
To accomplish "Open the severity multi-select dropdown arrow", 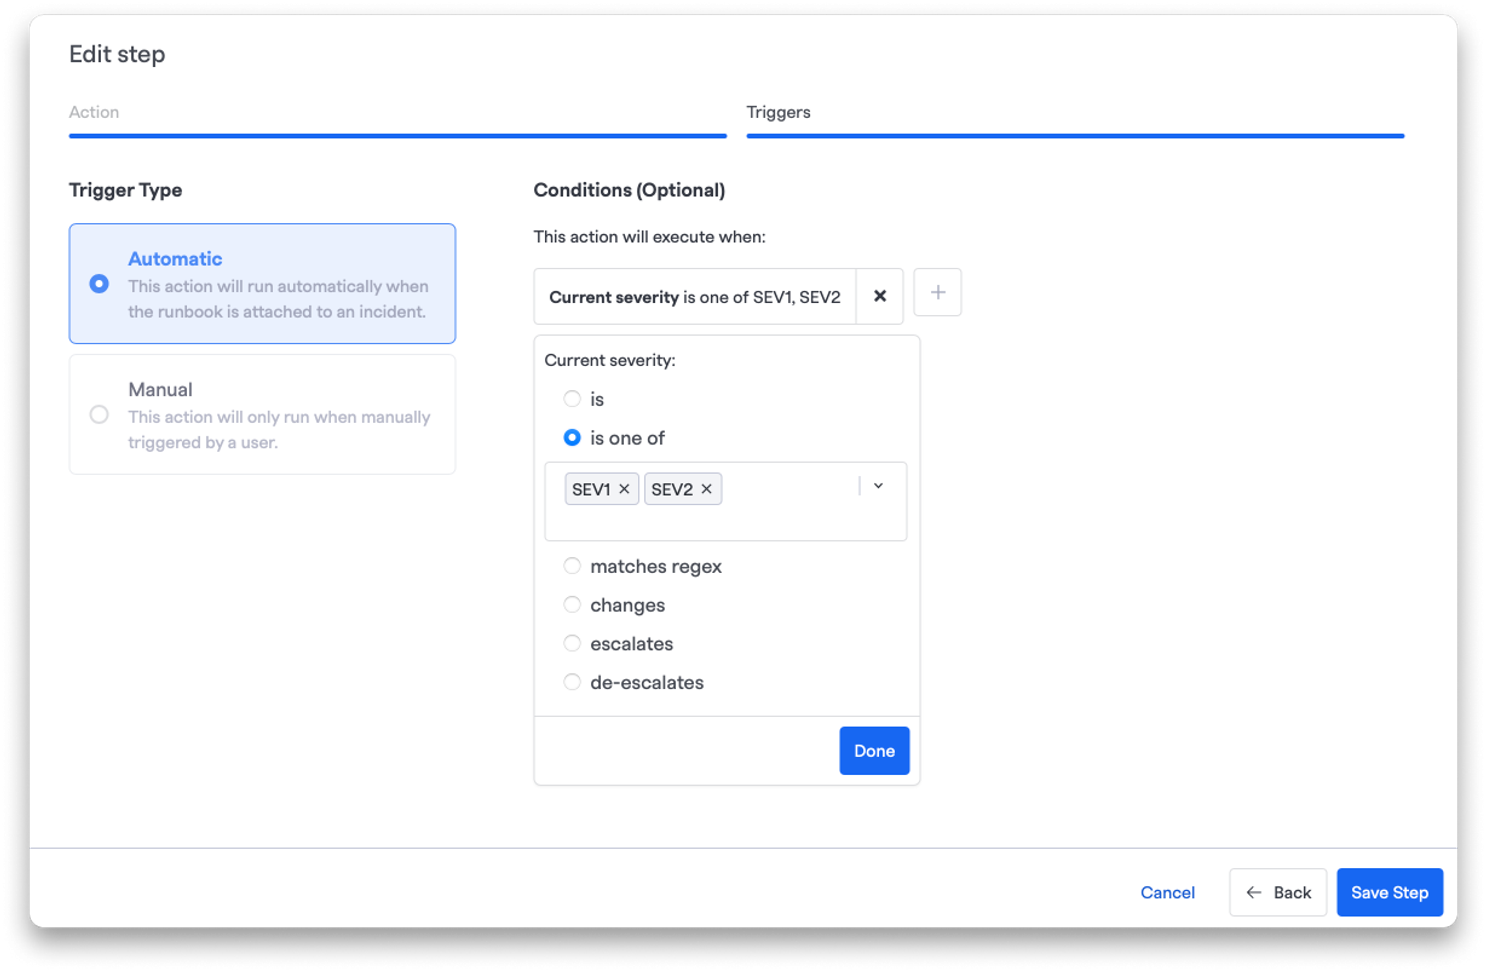I will (878, 486).
